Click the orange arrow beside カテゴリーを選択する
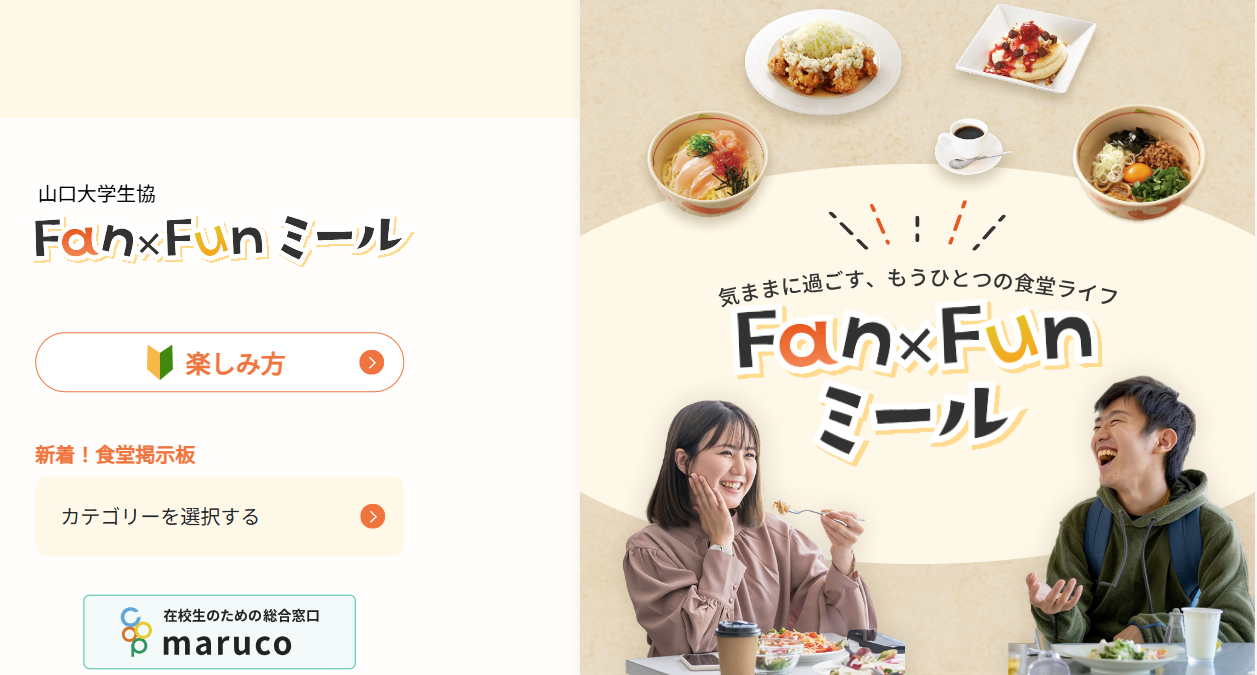 pyautogui.click(x=372, y=516)
